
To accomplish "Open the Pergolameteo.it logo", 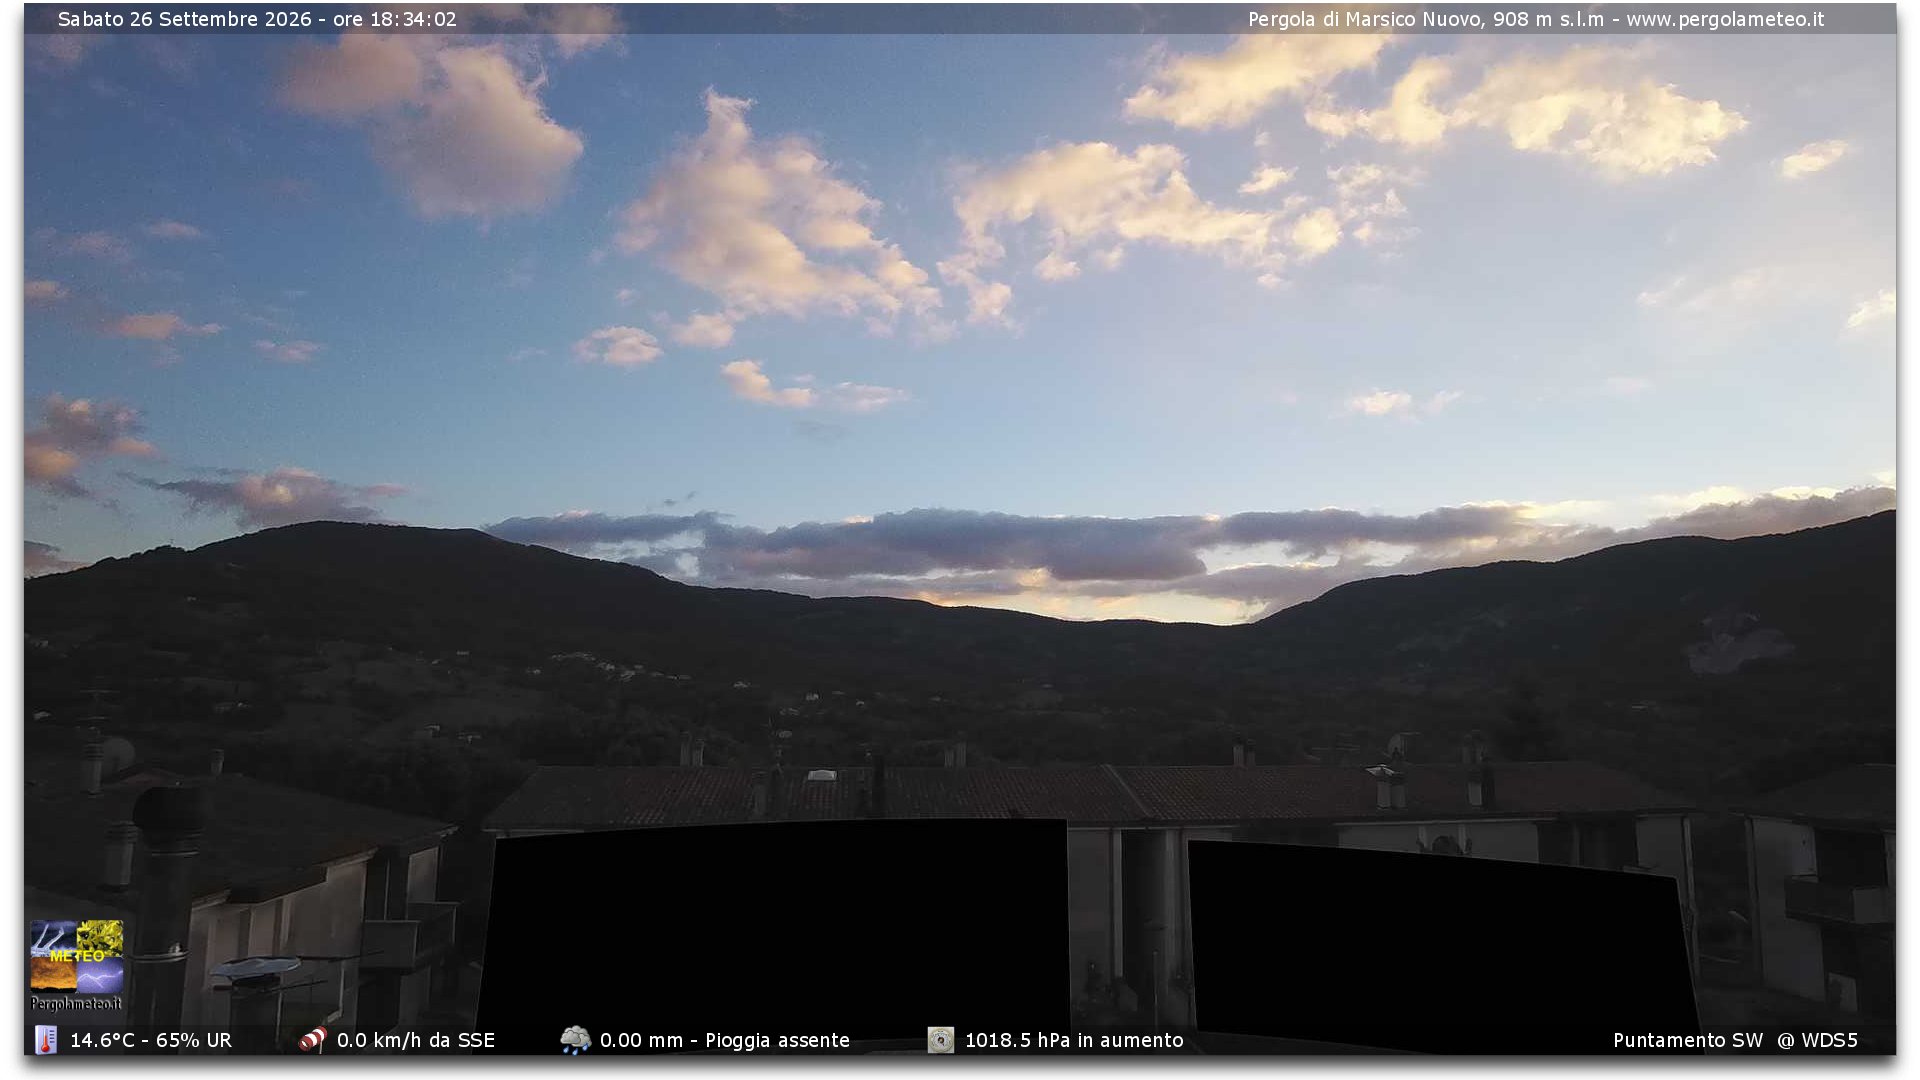I will pos(77,966).
